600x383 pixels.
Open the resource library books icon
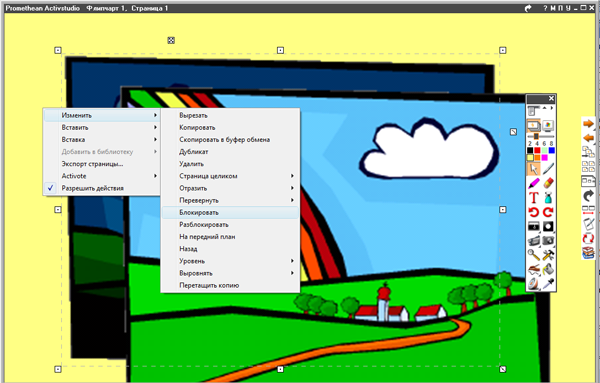point(589,253)
